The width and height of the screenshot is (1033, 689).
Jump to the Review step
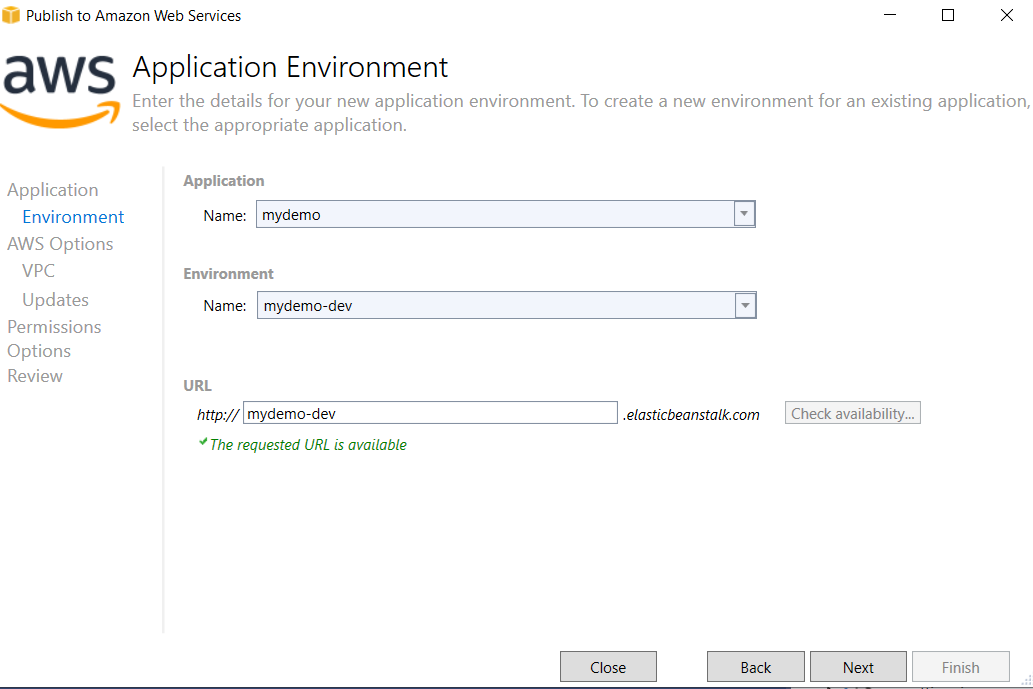point(35,375)
